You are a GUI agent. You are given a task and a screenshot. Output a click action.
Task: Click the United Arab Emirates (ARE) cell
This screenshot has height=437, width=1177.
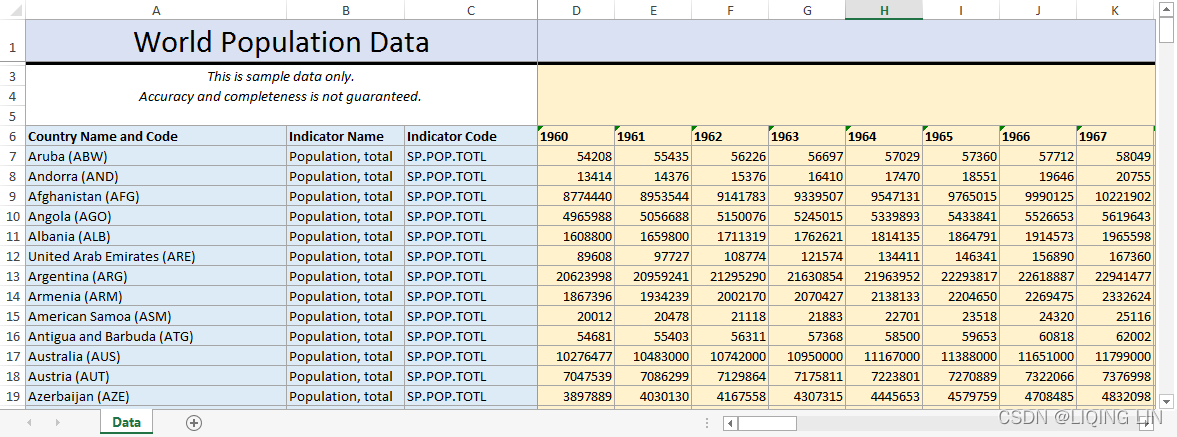click(x=156, y=255)
